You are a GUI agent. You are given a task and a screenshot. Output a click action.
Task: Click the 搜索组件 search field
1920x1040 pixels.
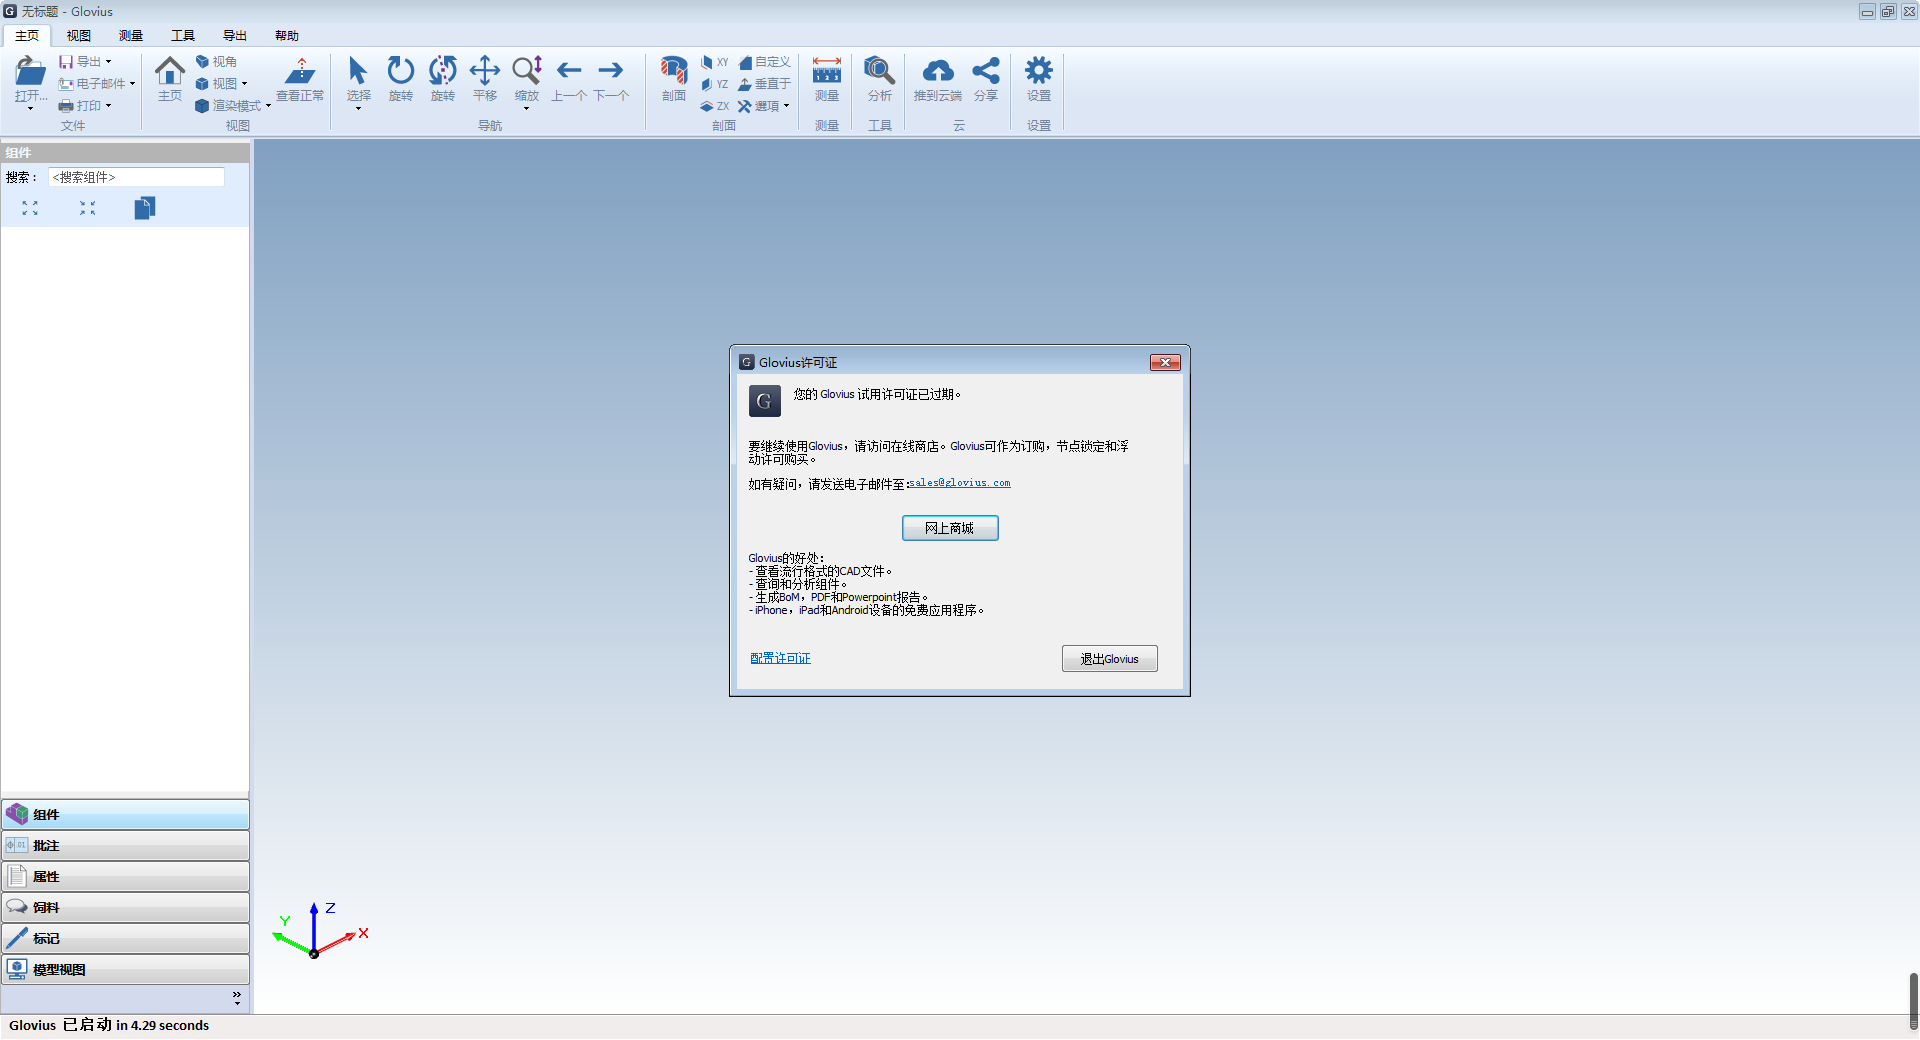(137, 177)
